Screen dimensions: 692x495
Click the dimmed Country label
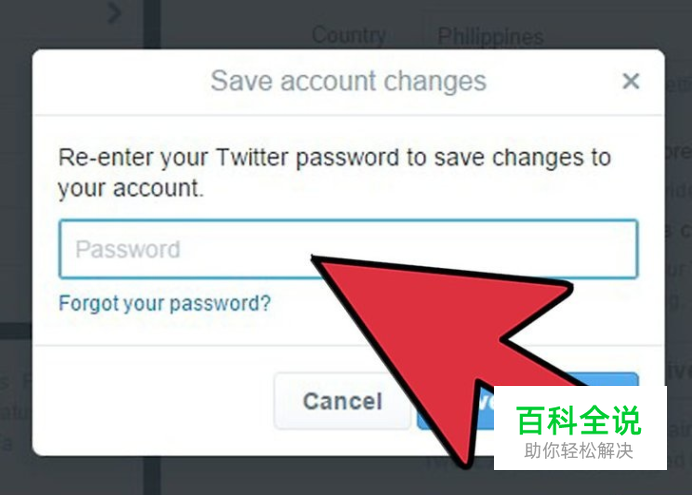pos(349,35)
